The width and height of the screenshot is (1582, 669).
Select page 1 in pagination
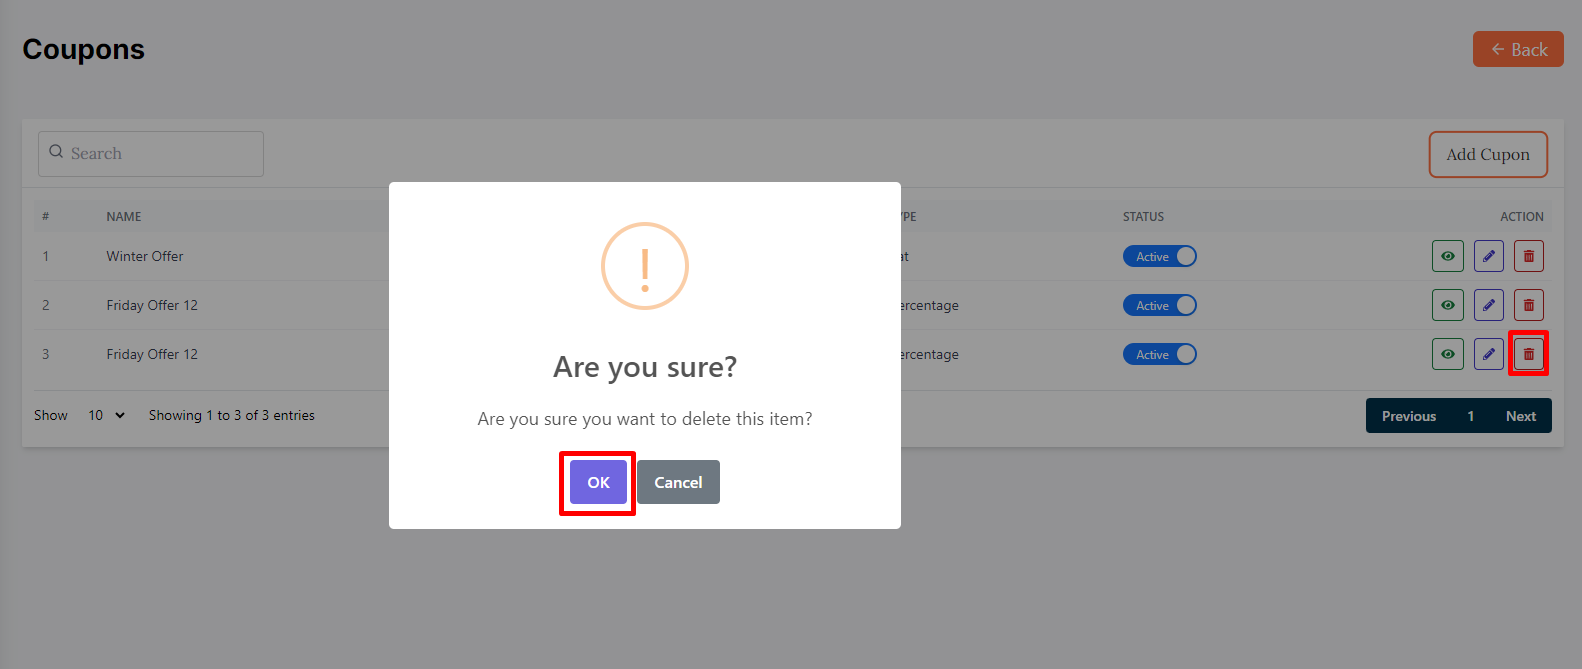(1470, 416)
